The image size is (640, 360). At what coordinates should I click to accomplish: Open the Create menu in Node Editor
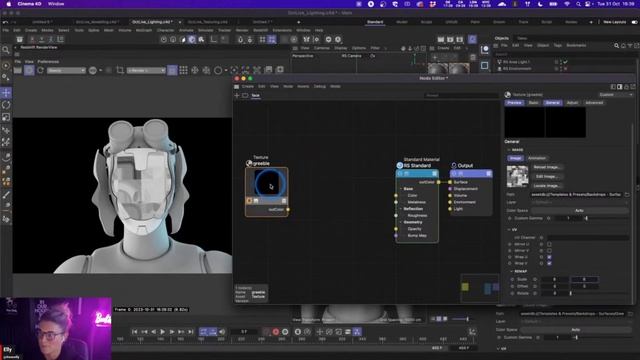pos(247,87)
